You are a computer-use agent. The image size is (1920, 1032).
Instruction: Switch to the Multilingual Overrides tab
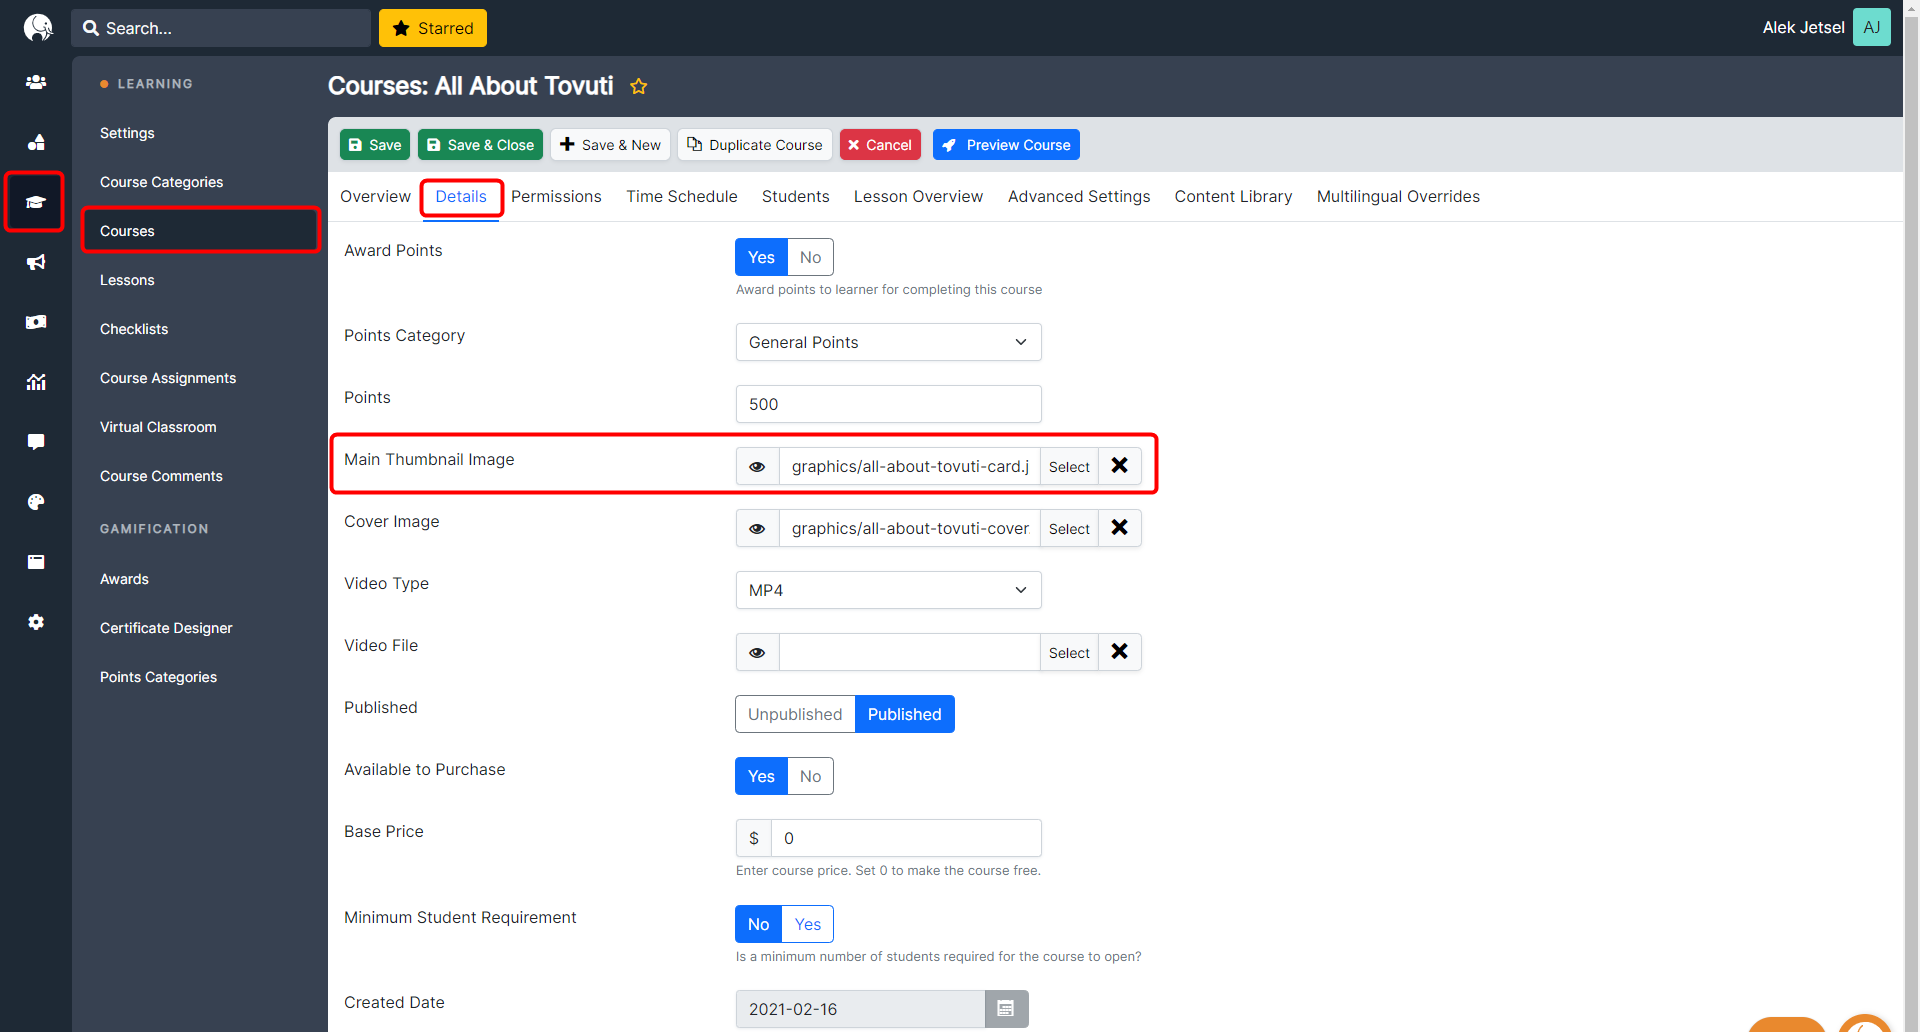[x=1398, y=196]
